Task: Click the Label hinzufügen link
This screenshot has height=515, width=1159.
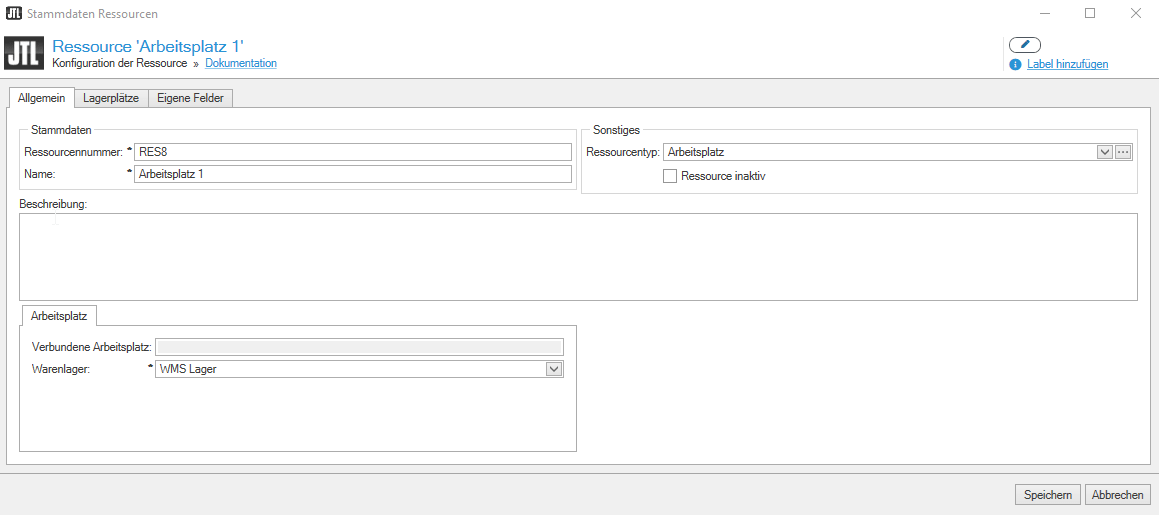Action: coord(1067,64)
